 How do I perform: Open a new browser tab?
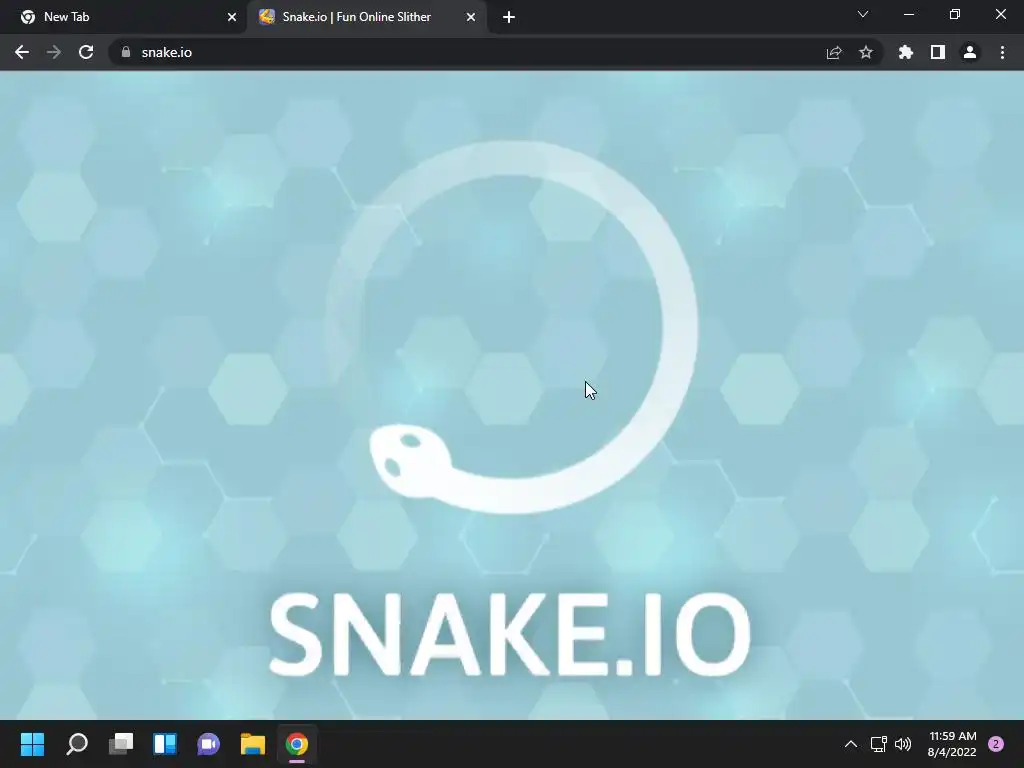click(x=509, y=17)
